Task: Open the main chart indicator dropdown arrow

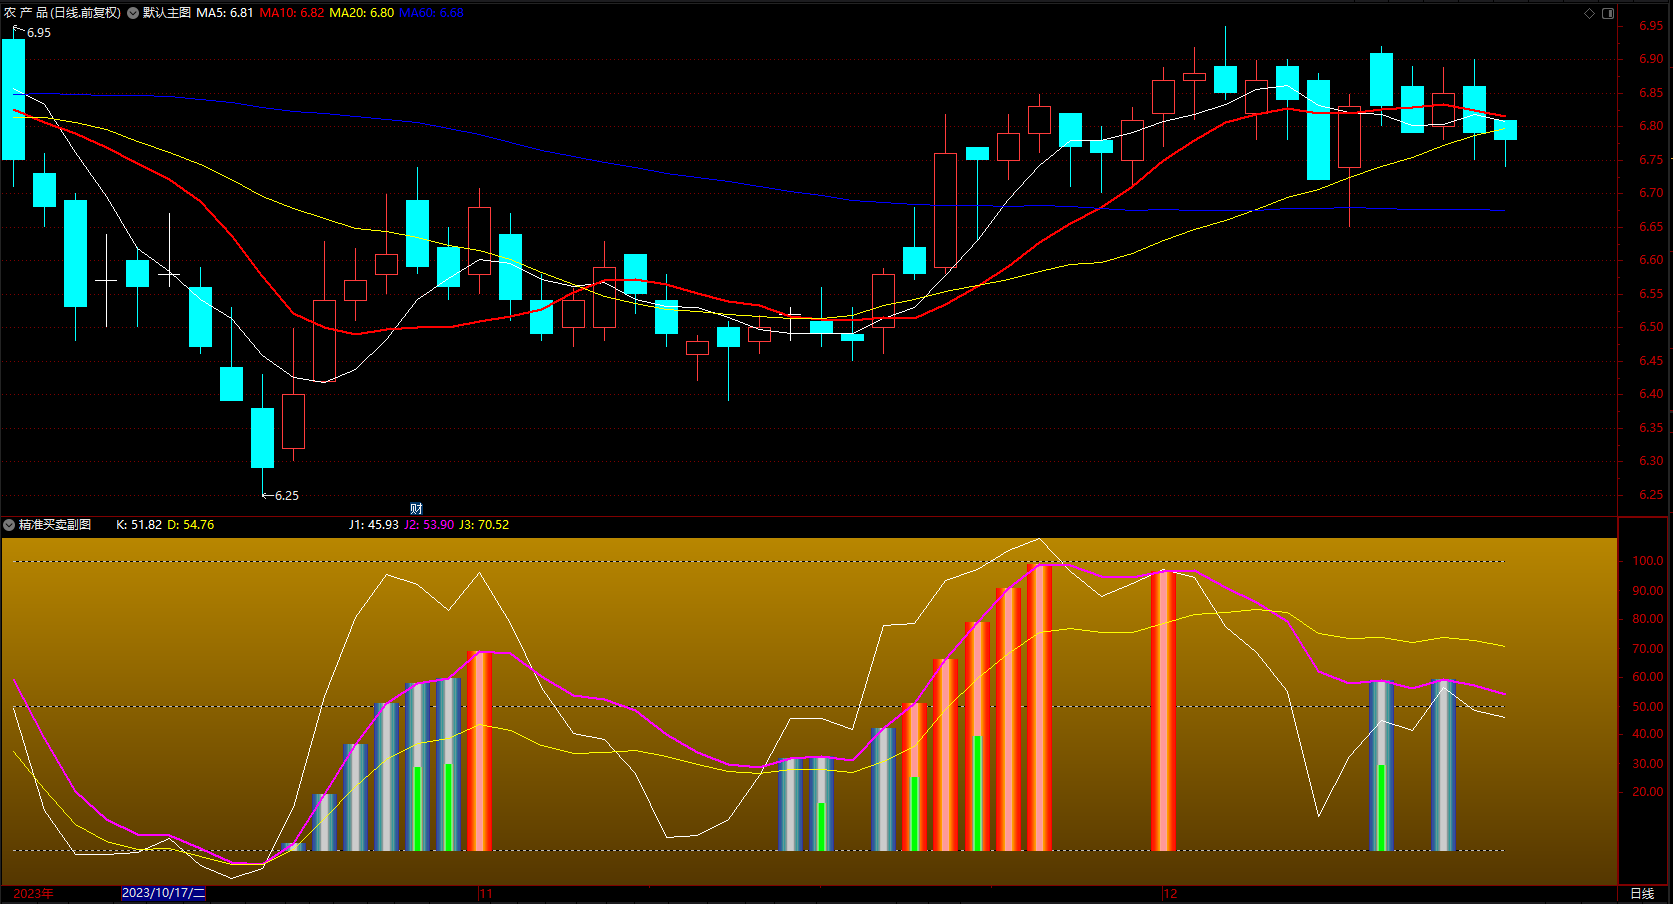Action: click(x=133, y=13)
